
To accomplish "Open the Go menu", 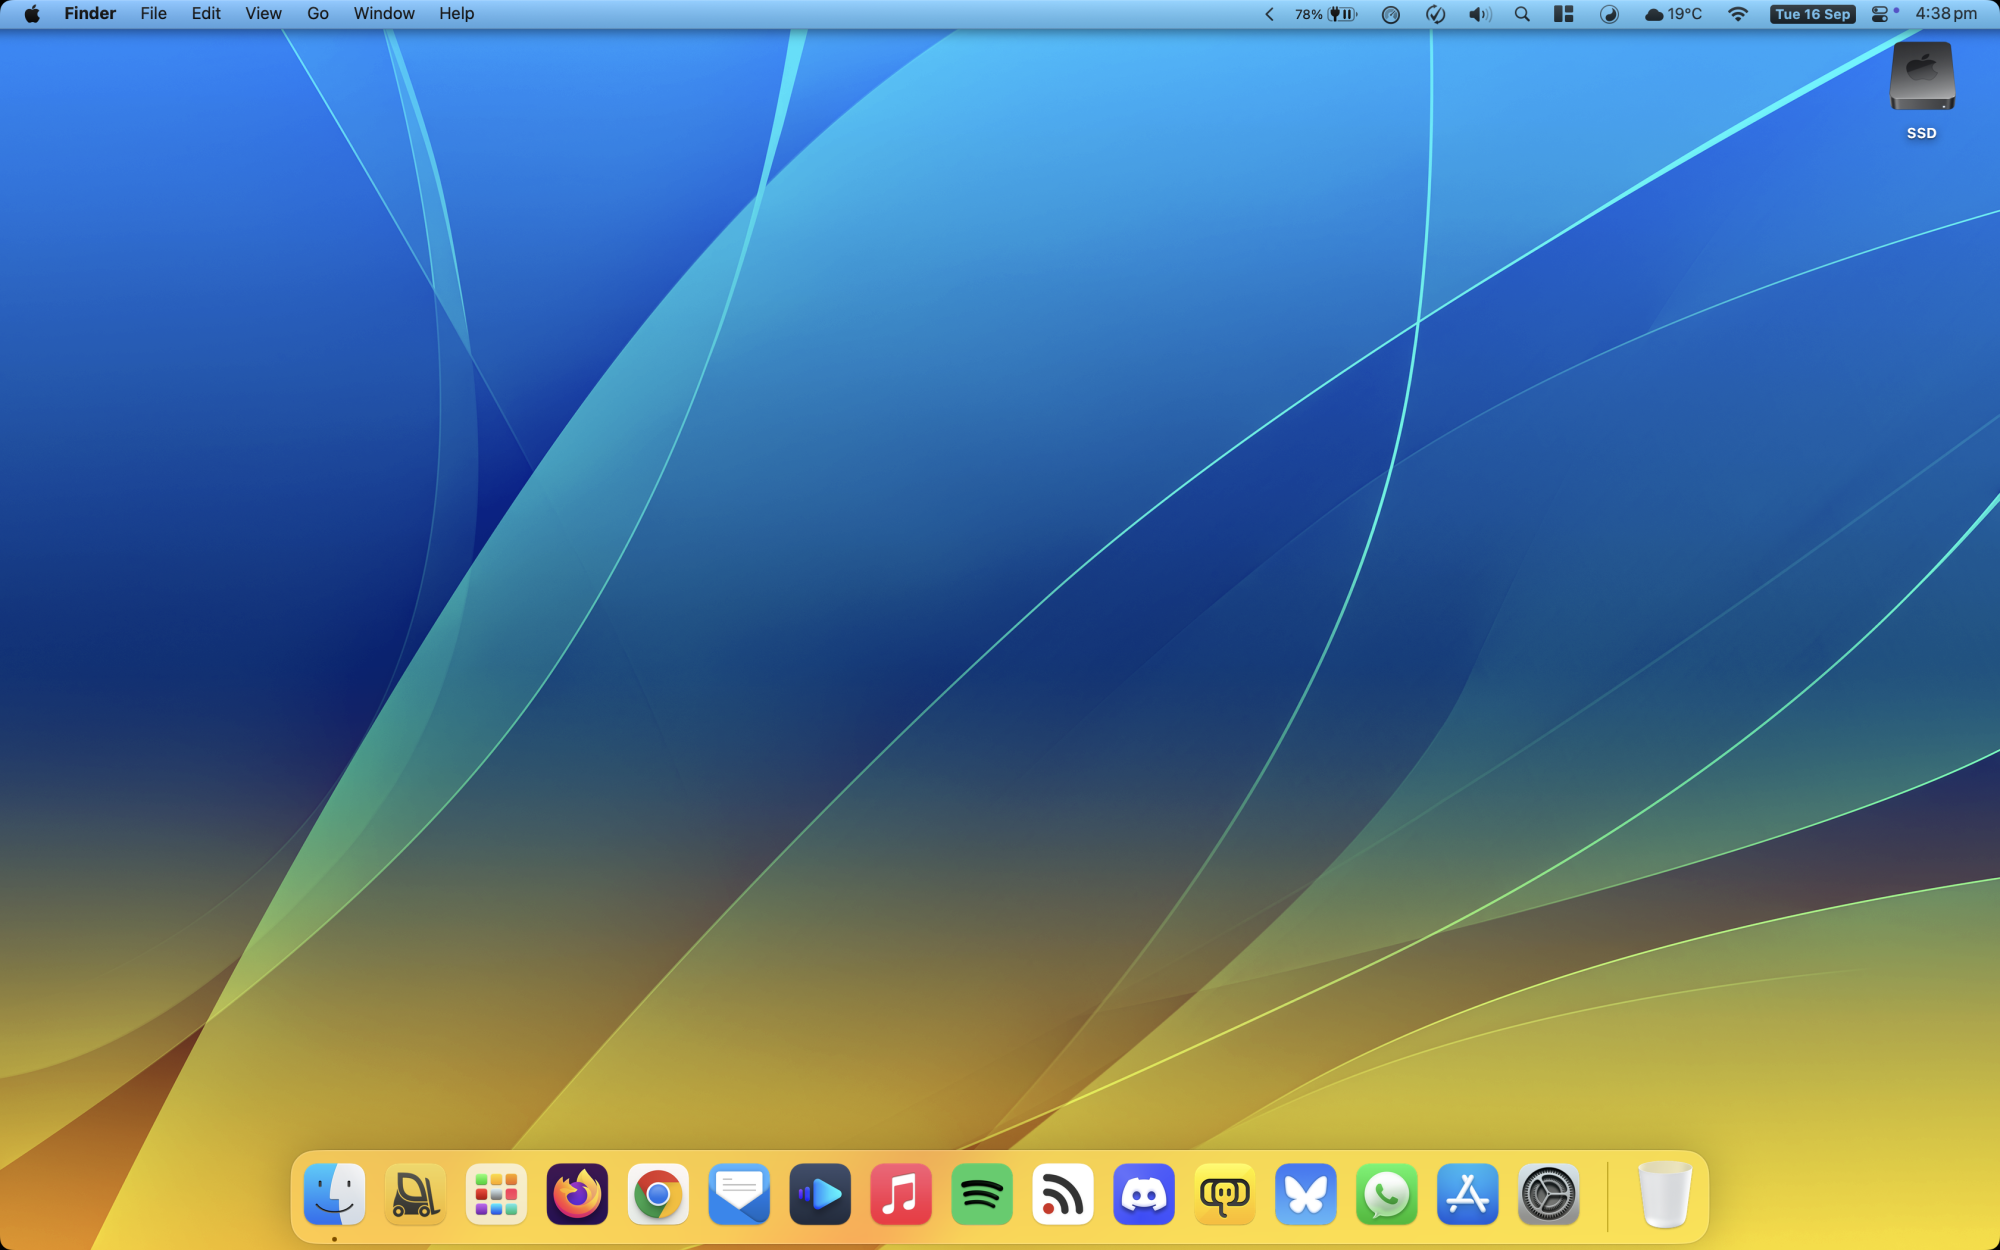I will click(x=317, y=14).
